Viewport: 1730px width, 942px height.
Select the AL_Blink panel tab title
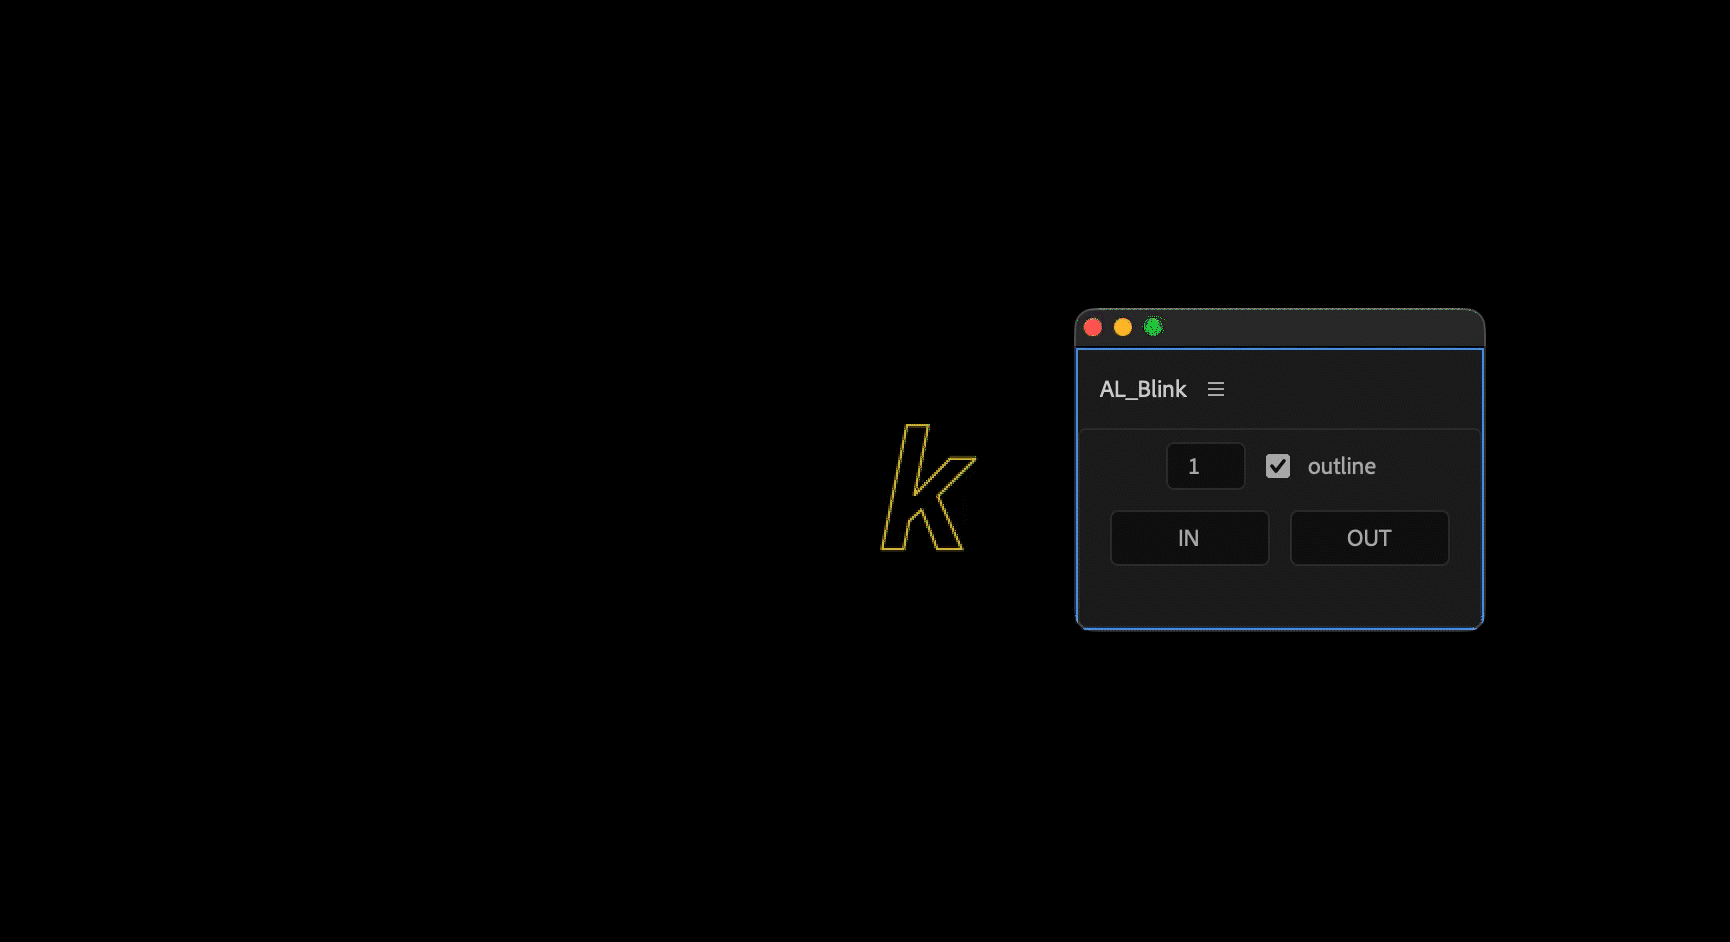pos(1142,389)
